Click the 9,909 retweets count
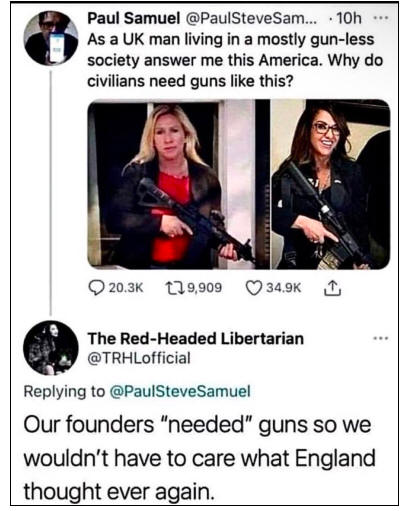 click(x=205, y=288)
